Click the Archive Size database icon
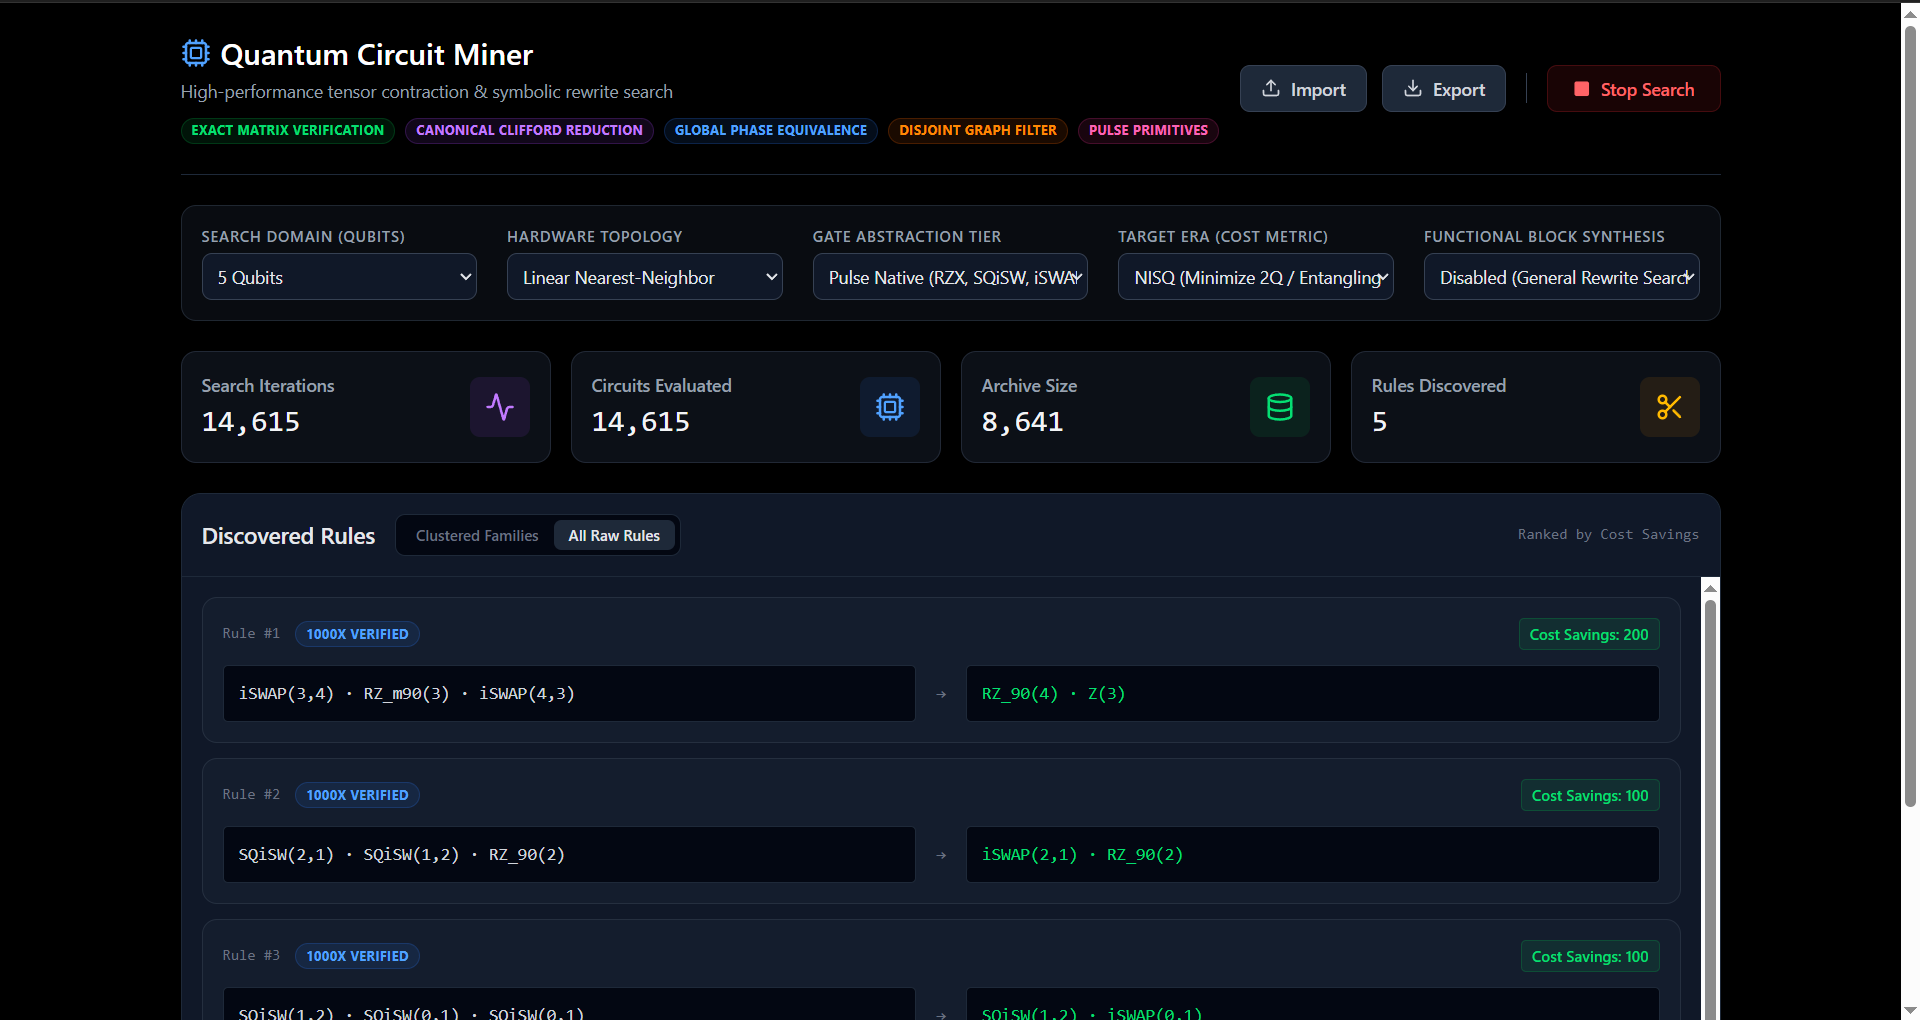This screenshot has width=1920, height=1020. point(1280,407)
